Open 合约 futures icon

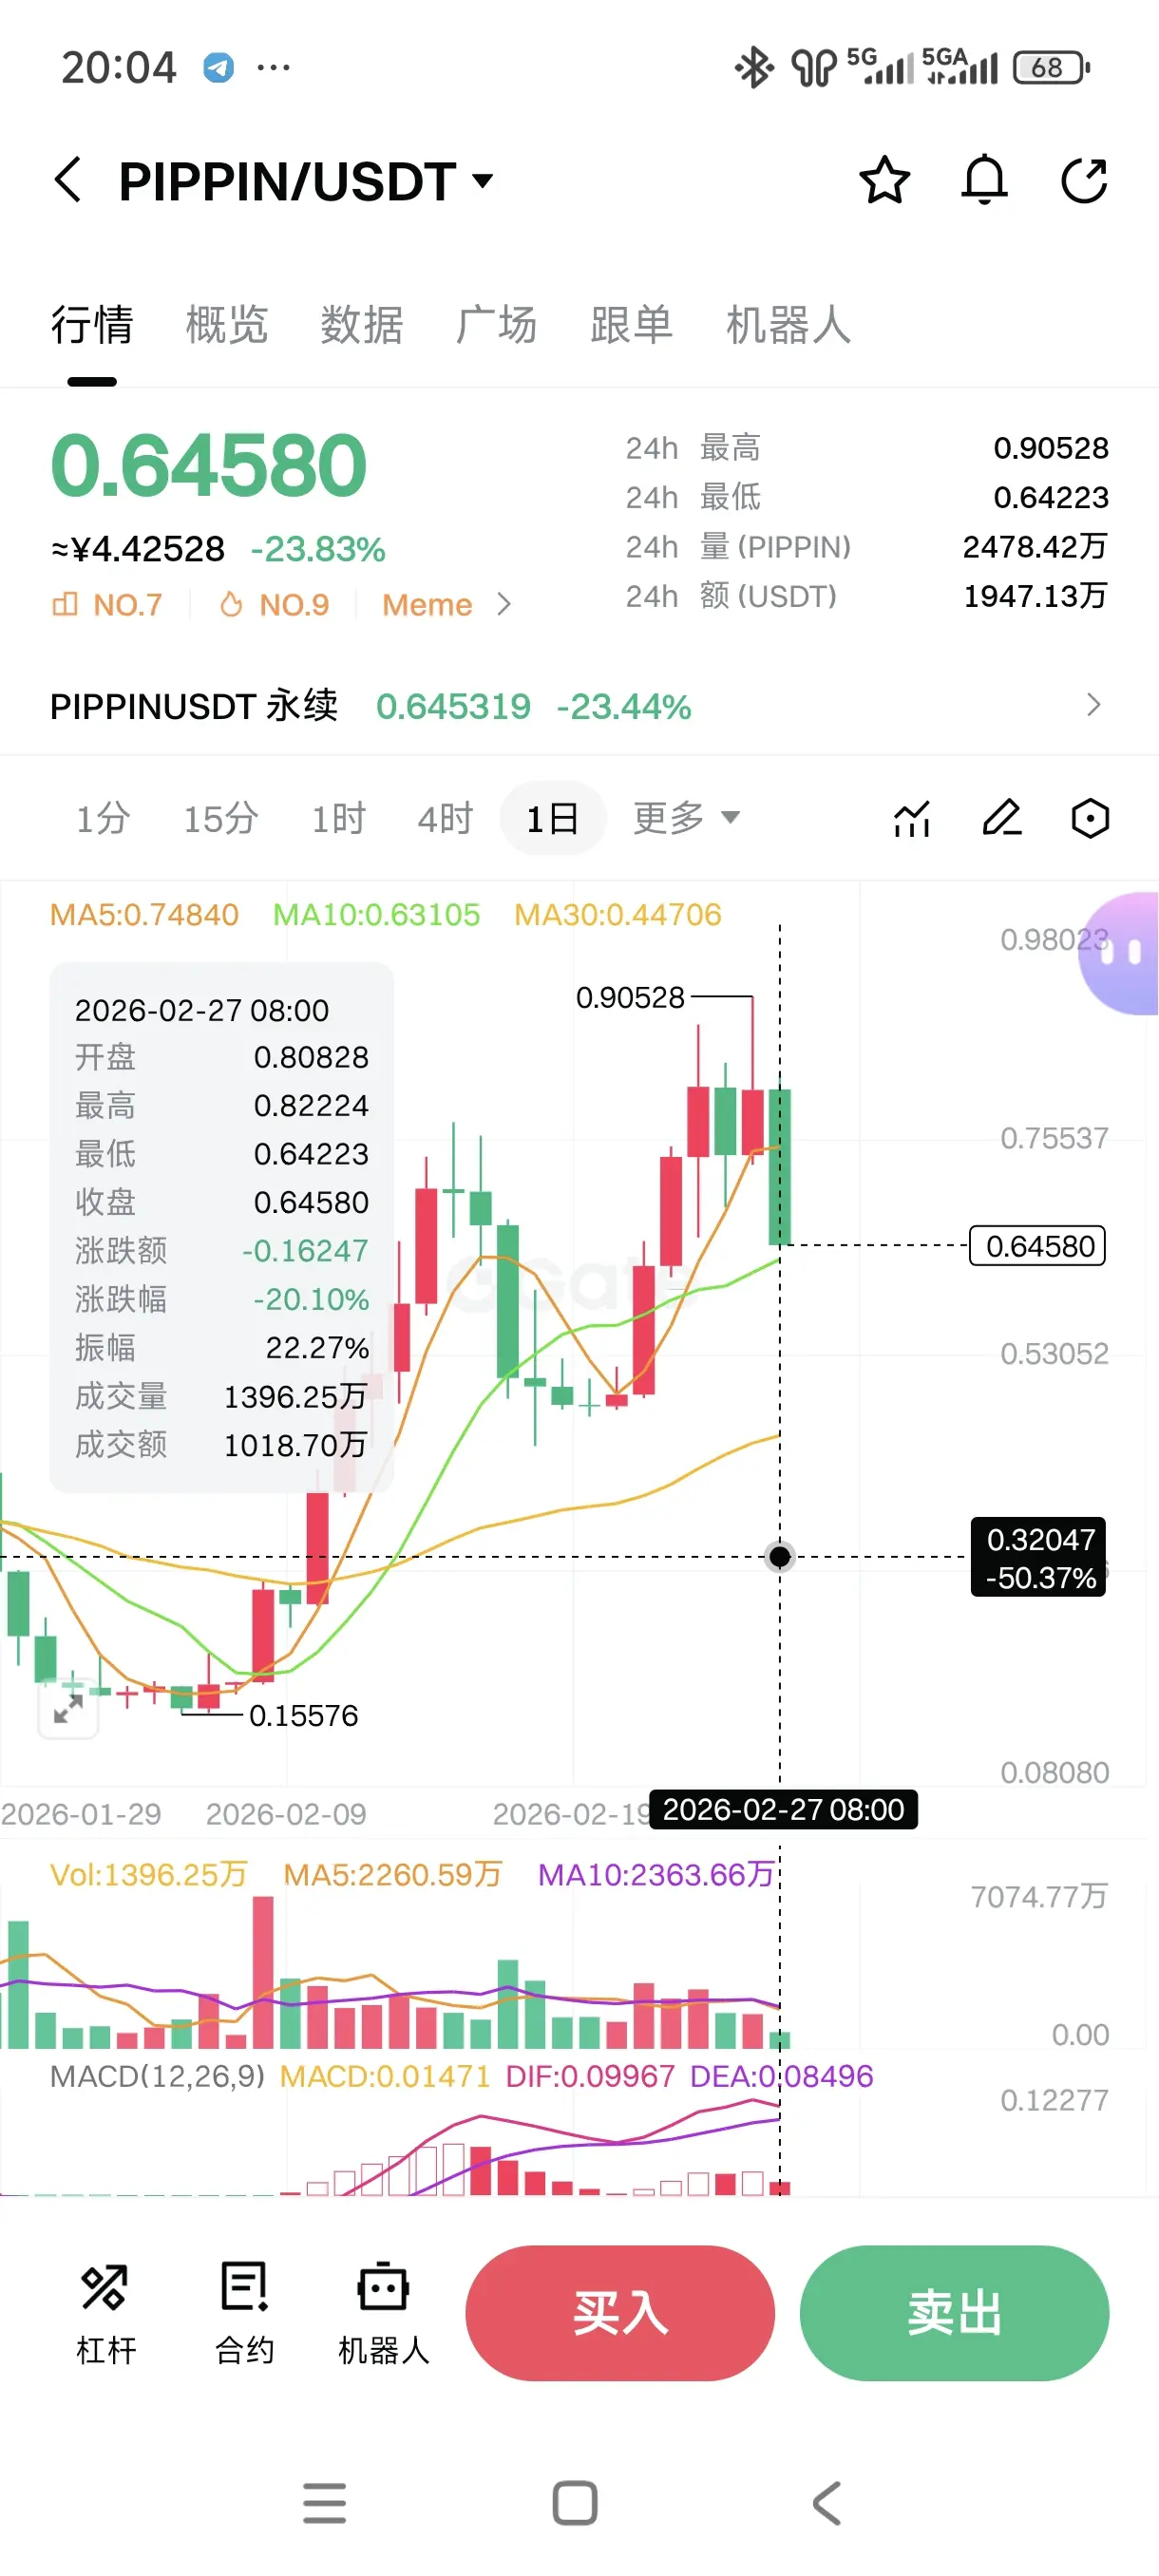point(244,2313)
